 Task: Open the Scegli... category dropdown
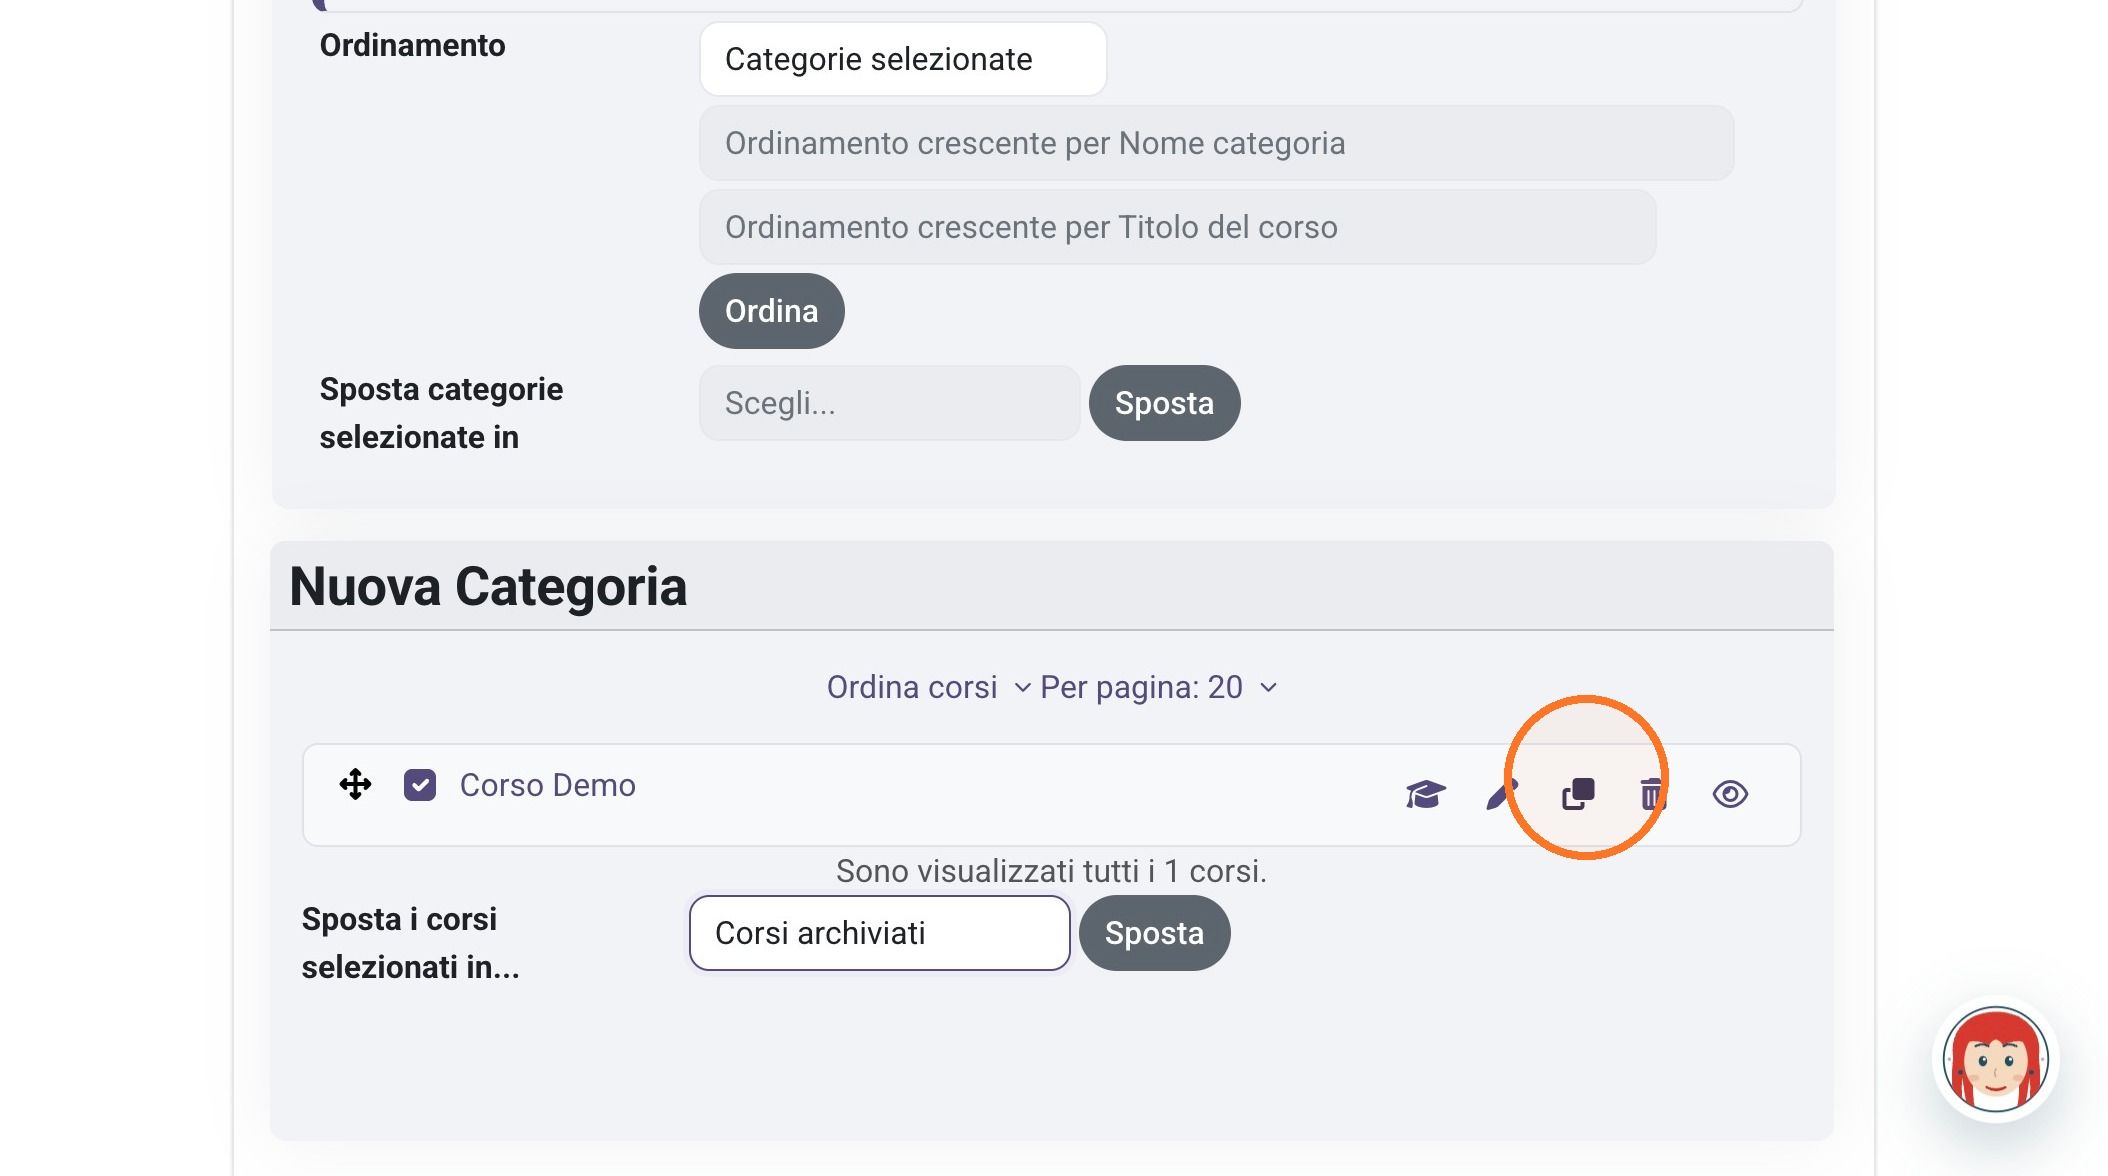click(x=889, y=403)
